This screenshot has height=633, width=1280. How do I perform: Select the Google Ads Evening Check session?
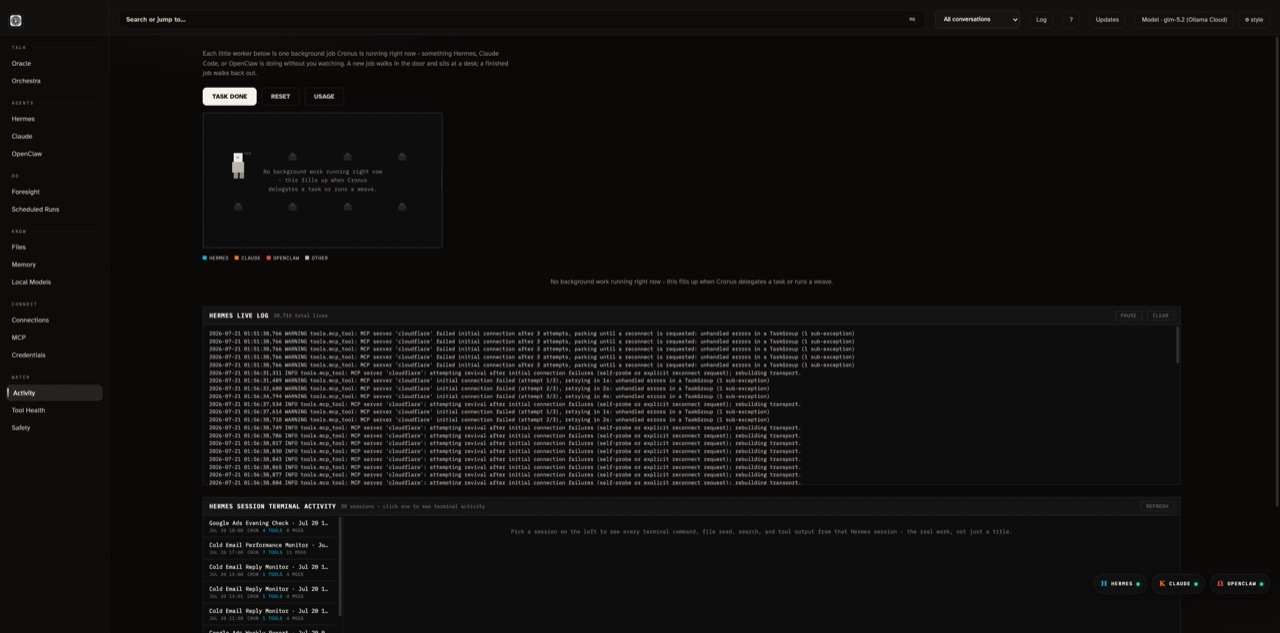click(271, 526)
